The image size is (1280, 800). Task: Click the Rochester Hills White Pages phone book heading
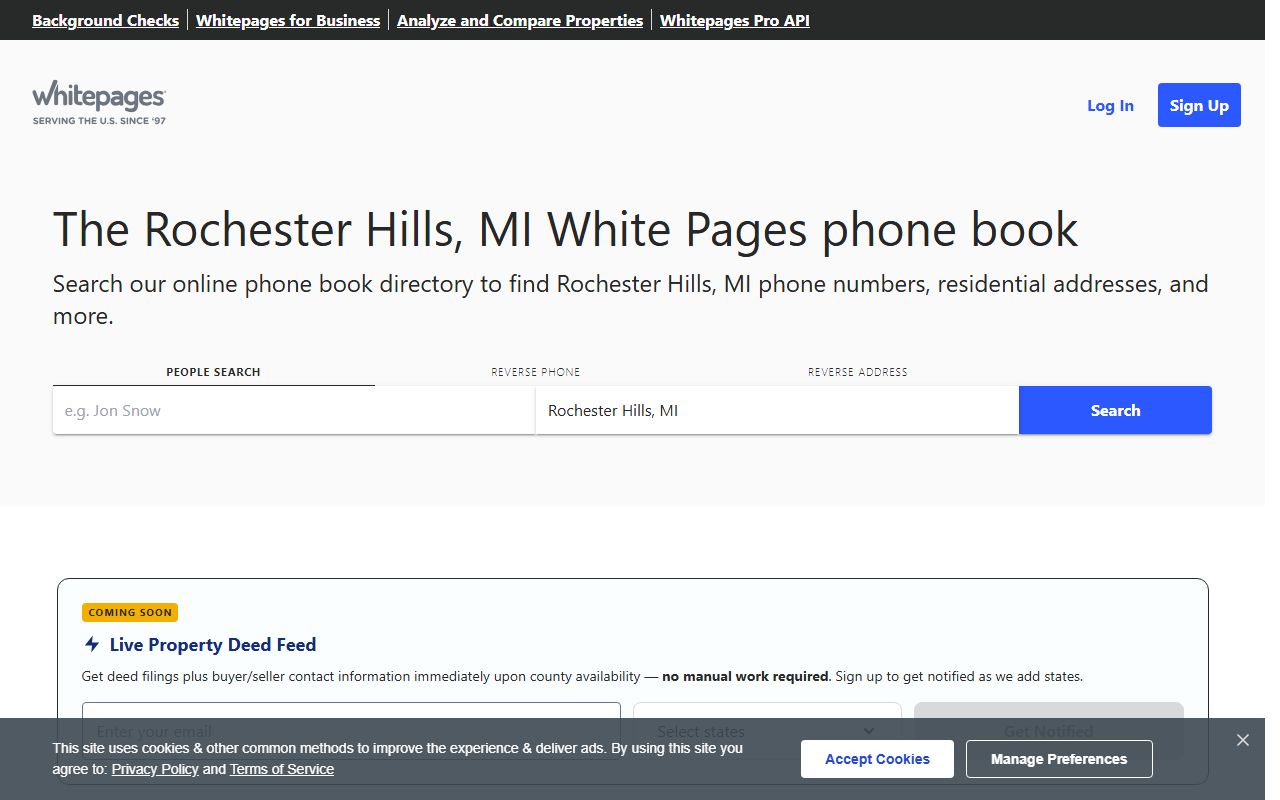[565, 229]
